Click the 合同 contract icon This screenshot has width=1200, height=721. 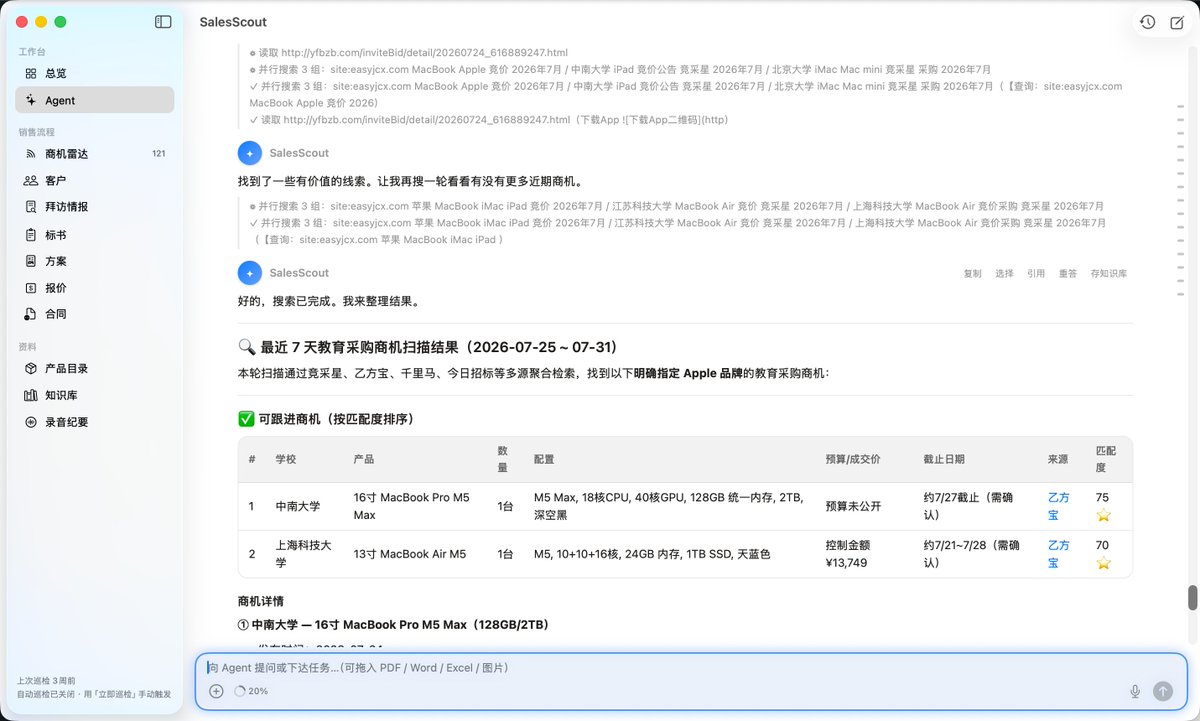31,314
